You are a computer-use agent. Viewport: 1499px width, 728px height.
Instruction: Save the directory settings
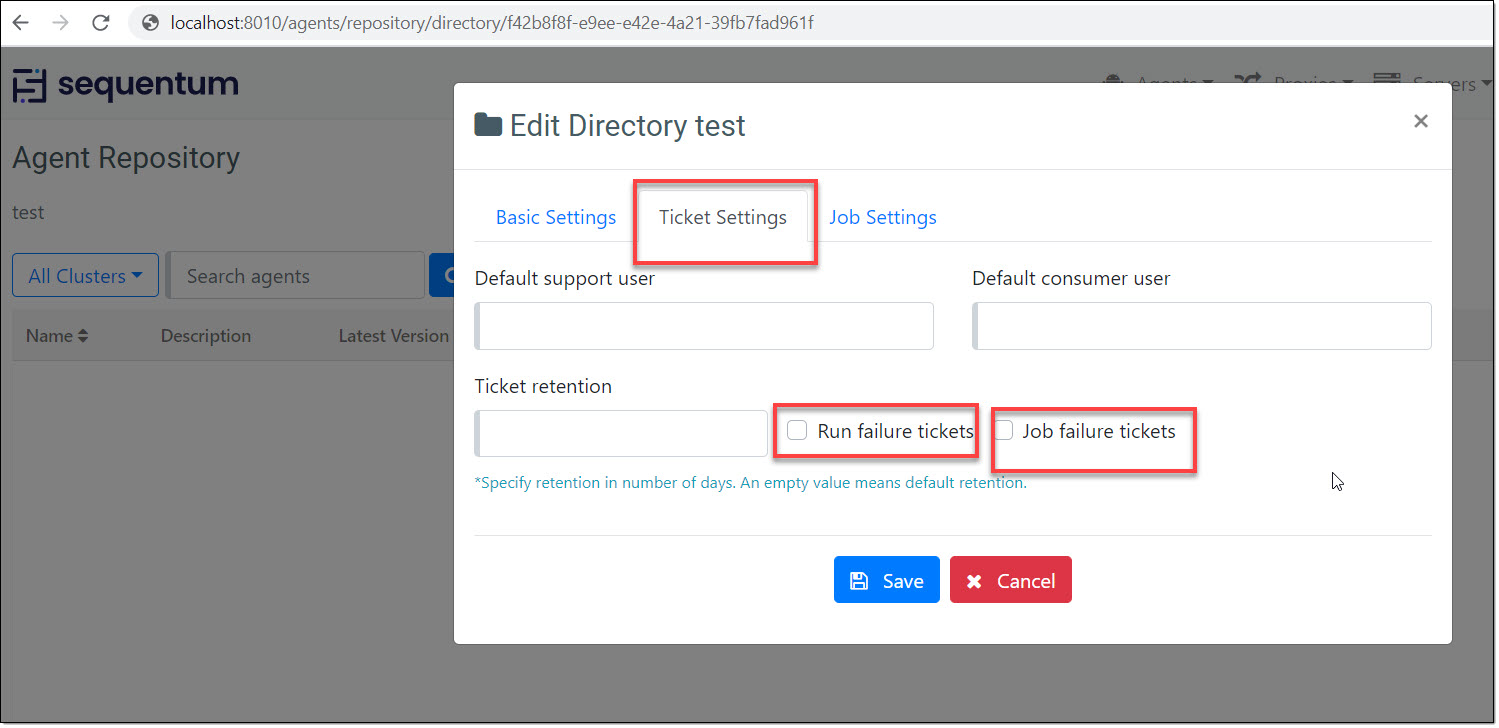pos(886,581)
